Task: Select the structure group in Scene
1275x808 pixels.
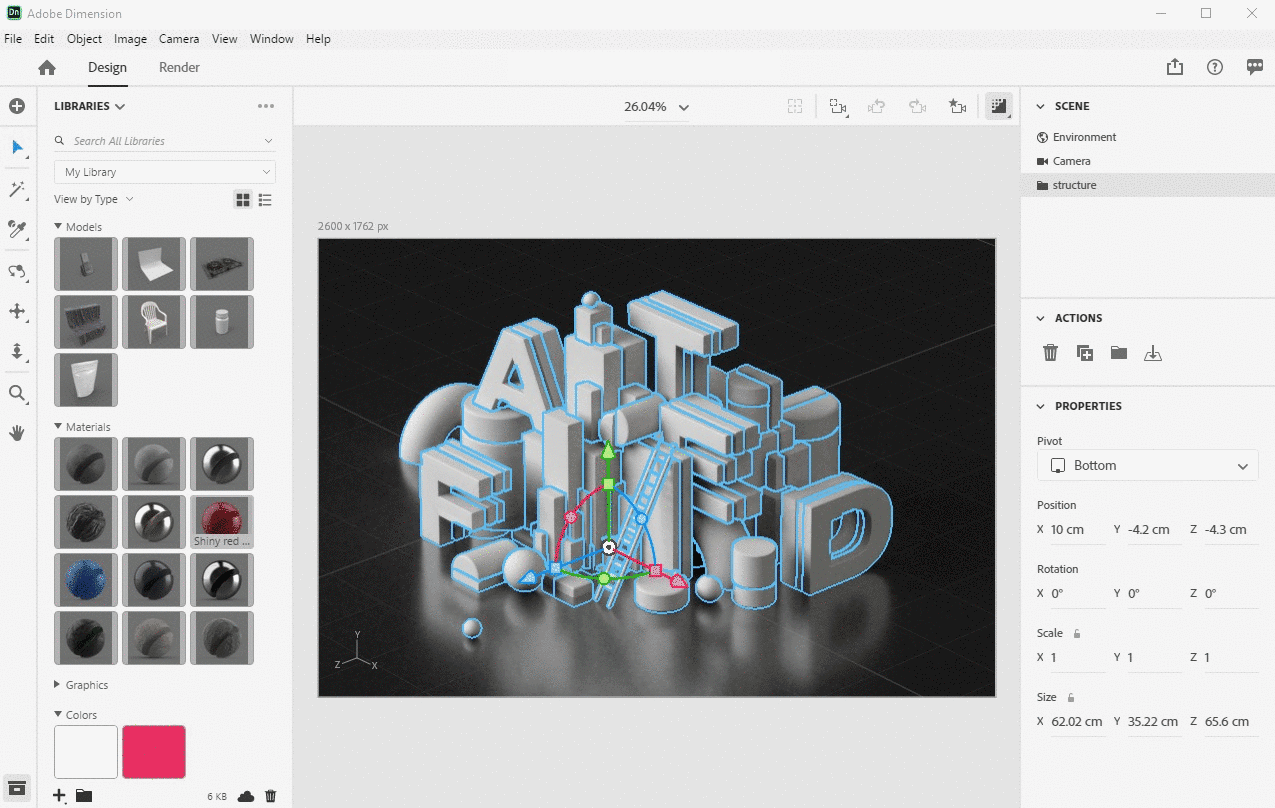Action: 1148,185
